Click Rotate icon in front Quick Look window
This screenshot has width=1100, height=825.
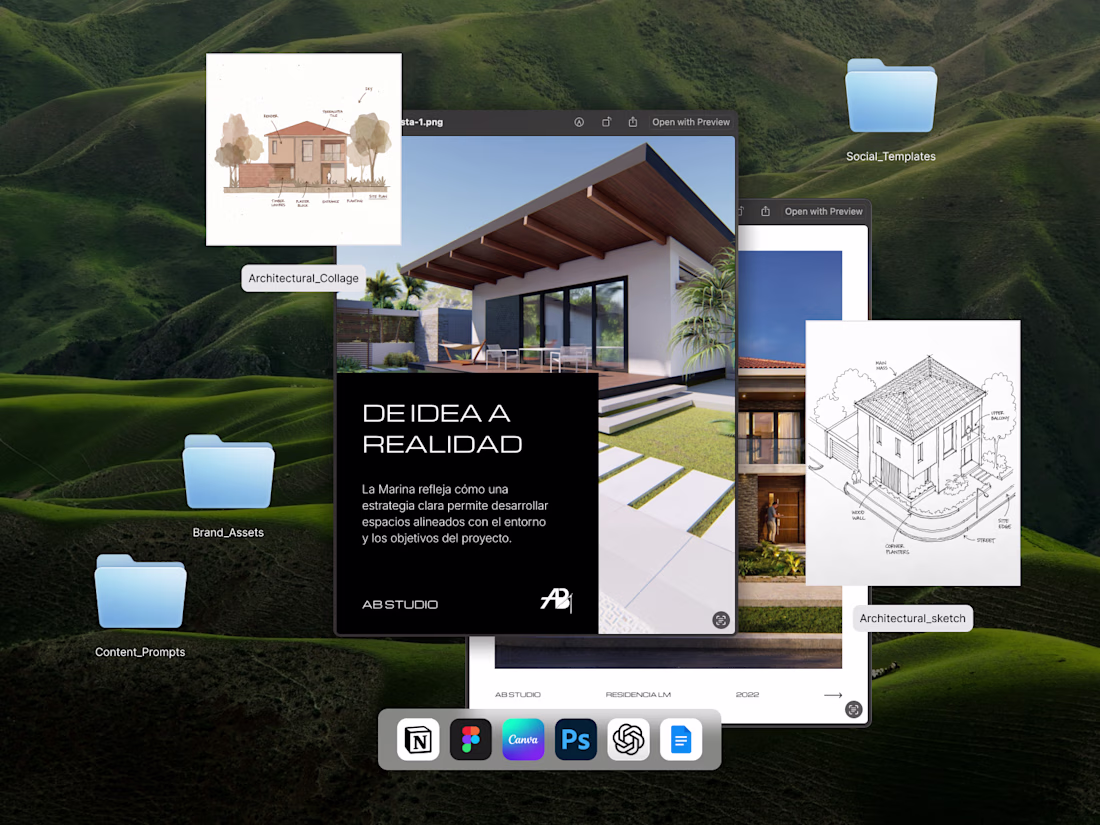click(x=606, y=122)
